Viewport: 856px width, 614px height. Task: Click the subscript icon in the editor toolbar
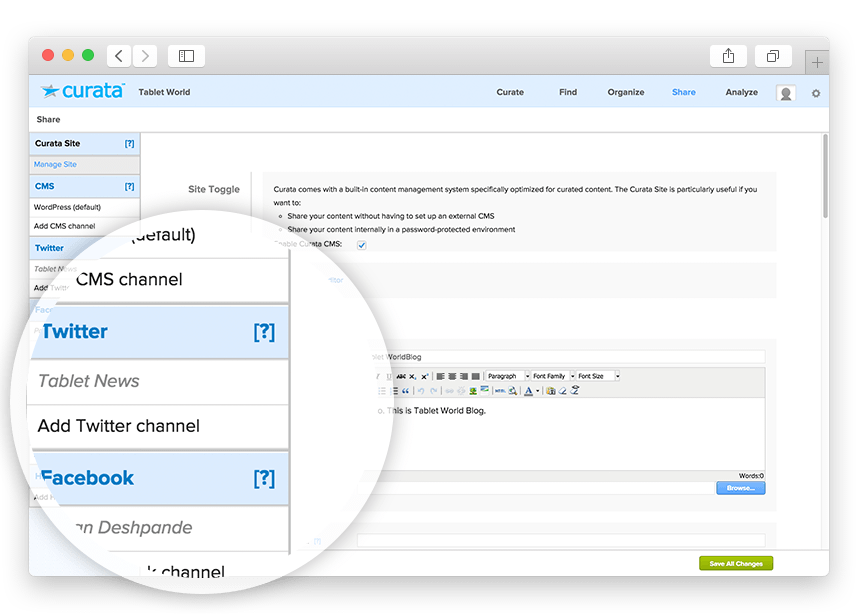click(413, 376)
